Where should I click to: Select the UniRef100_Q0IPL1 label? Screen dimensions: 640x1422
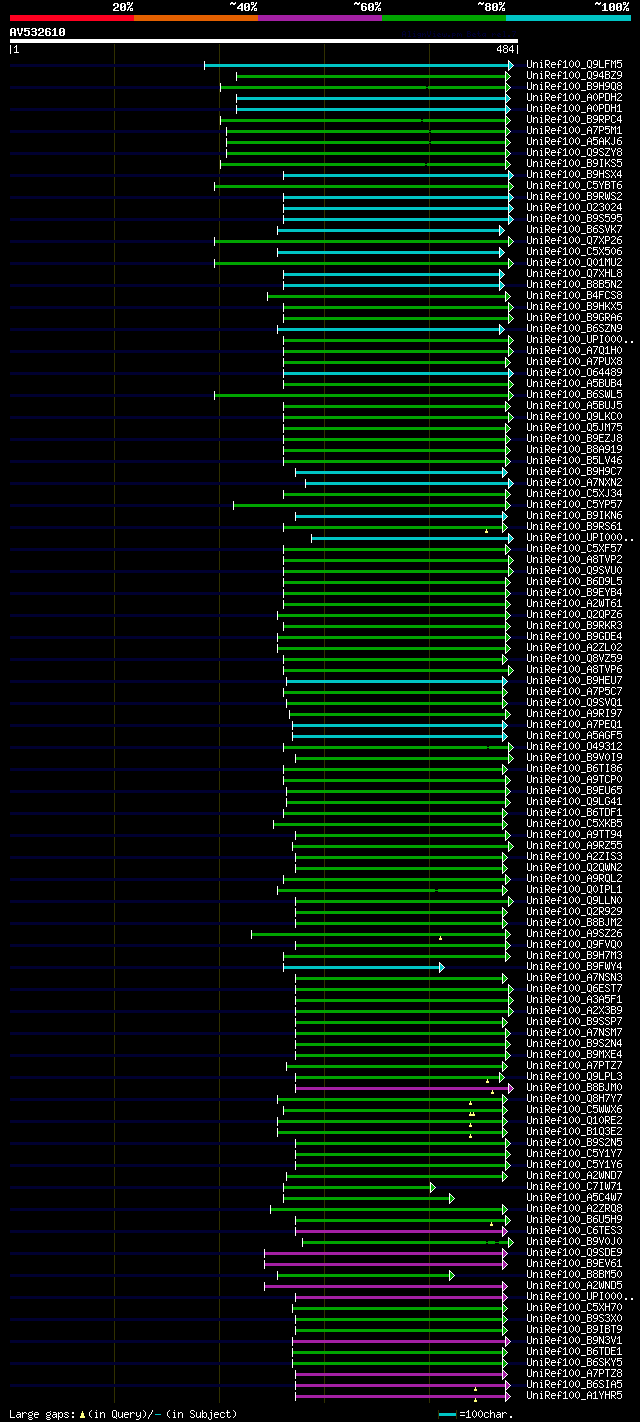[x=574, y=890]
